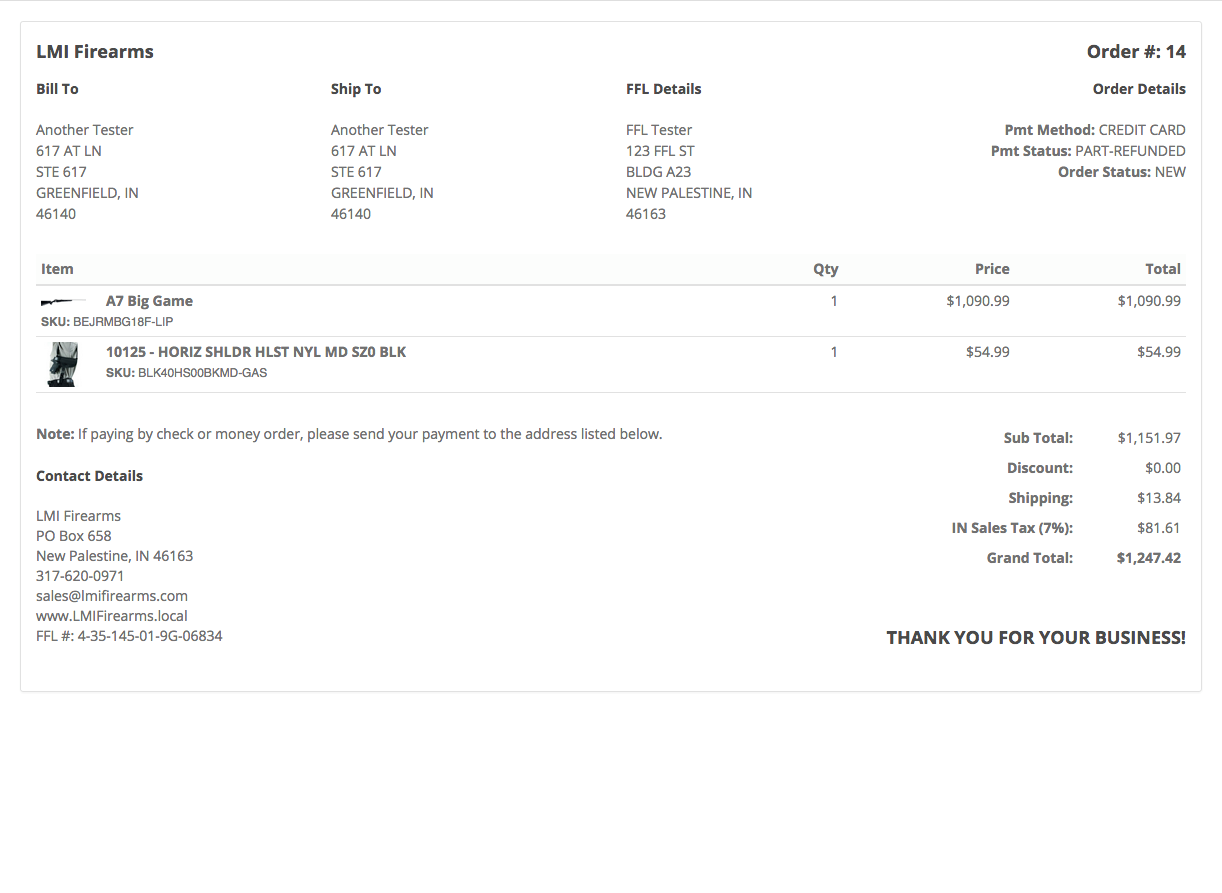Click the 'Discount:' label
This screenshot has height=893, width=1222.
pos(1040,468)
